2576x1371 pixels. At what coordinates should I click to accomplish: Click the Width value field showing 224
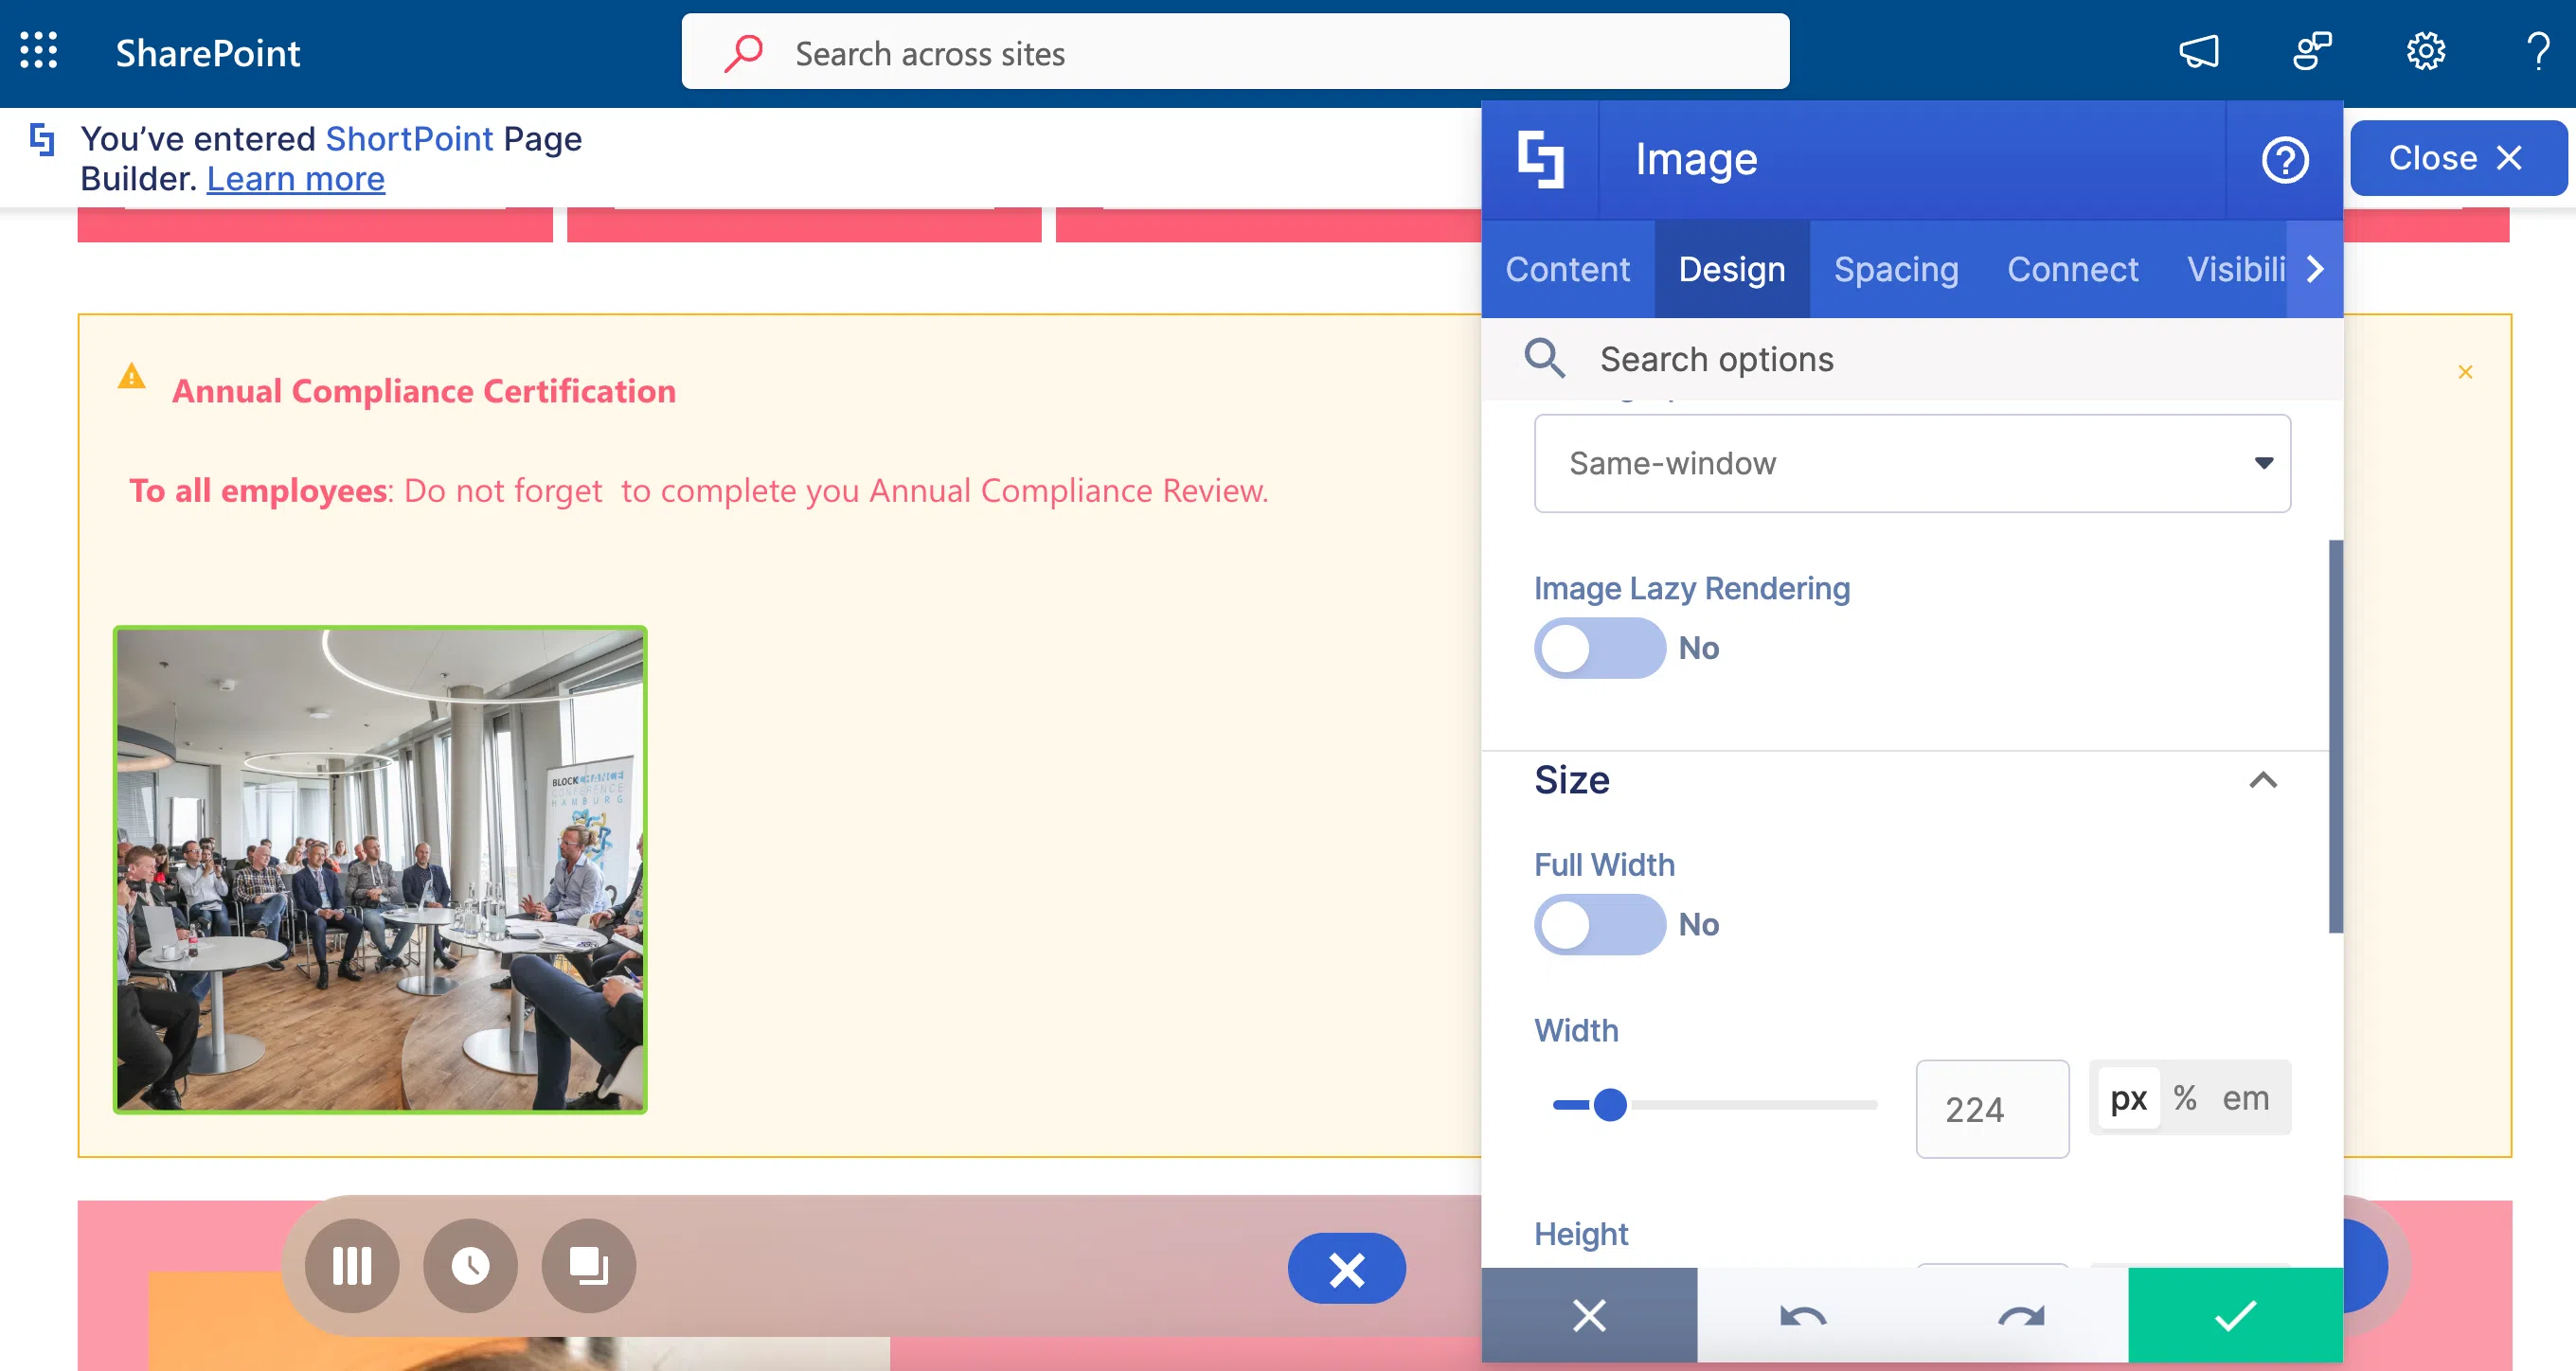[1992, 1109]
